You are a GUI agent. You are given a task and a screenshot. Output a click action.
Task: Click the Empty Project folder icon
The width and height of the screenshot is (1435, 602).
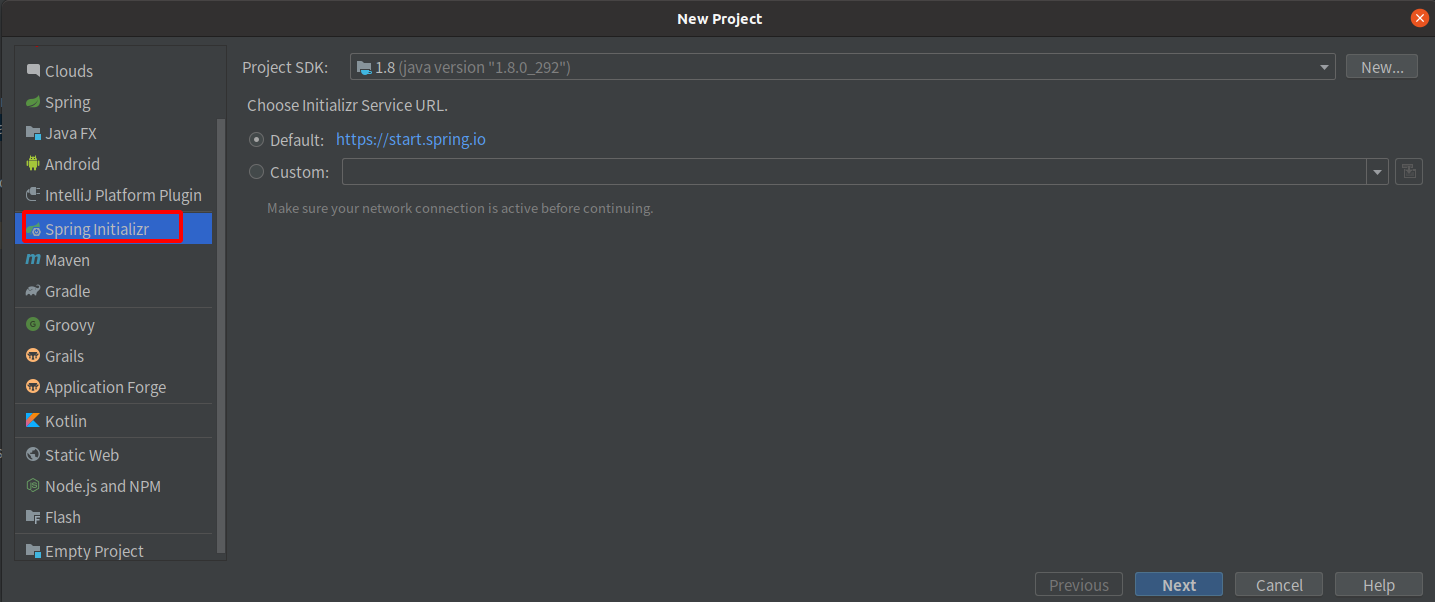click(33, 551)
